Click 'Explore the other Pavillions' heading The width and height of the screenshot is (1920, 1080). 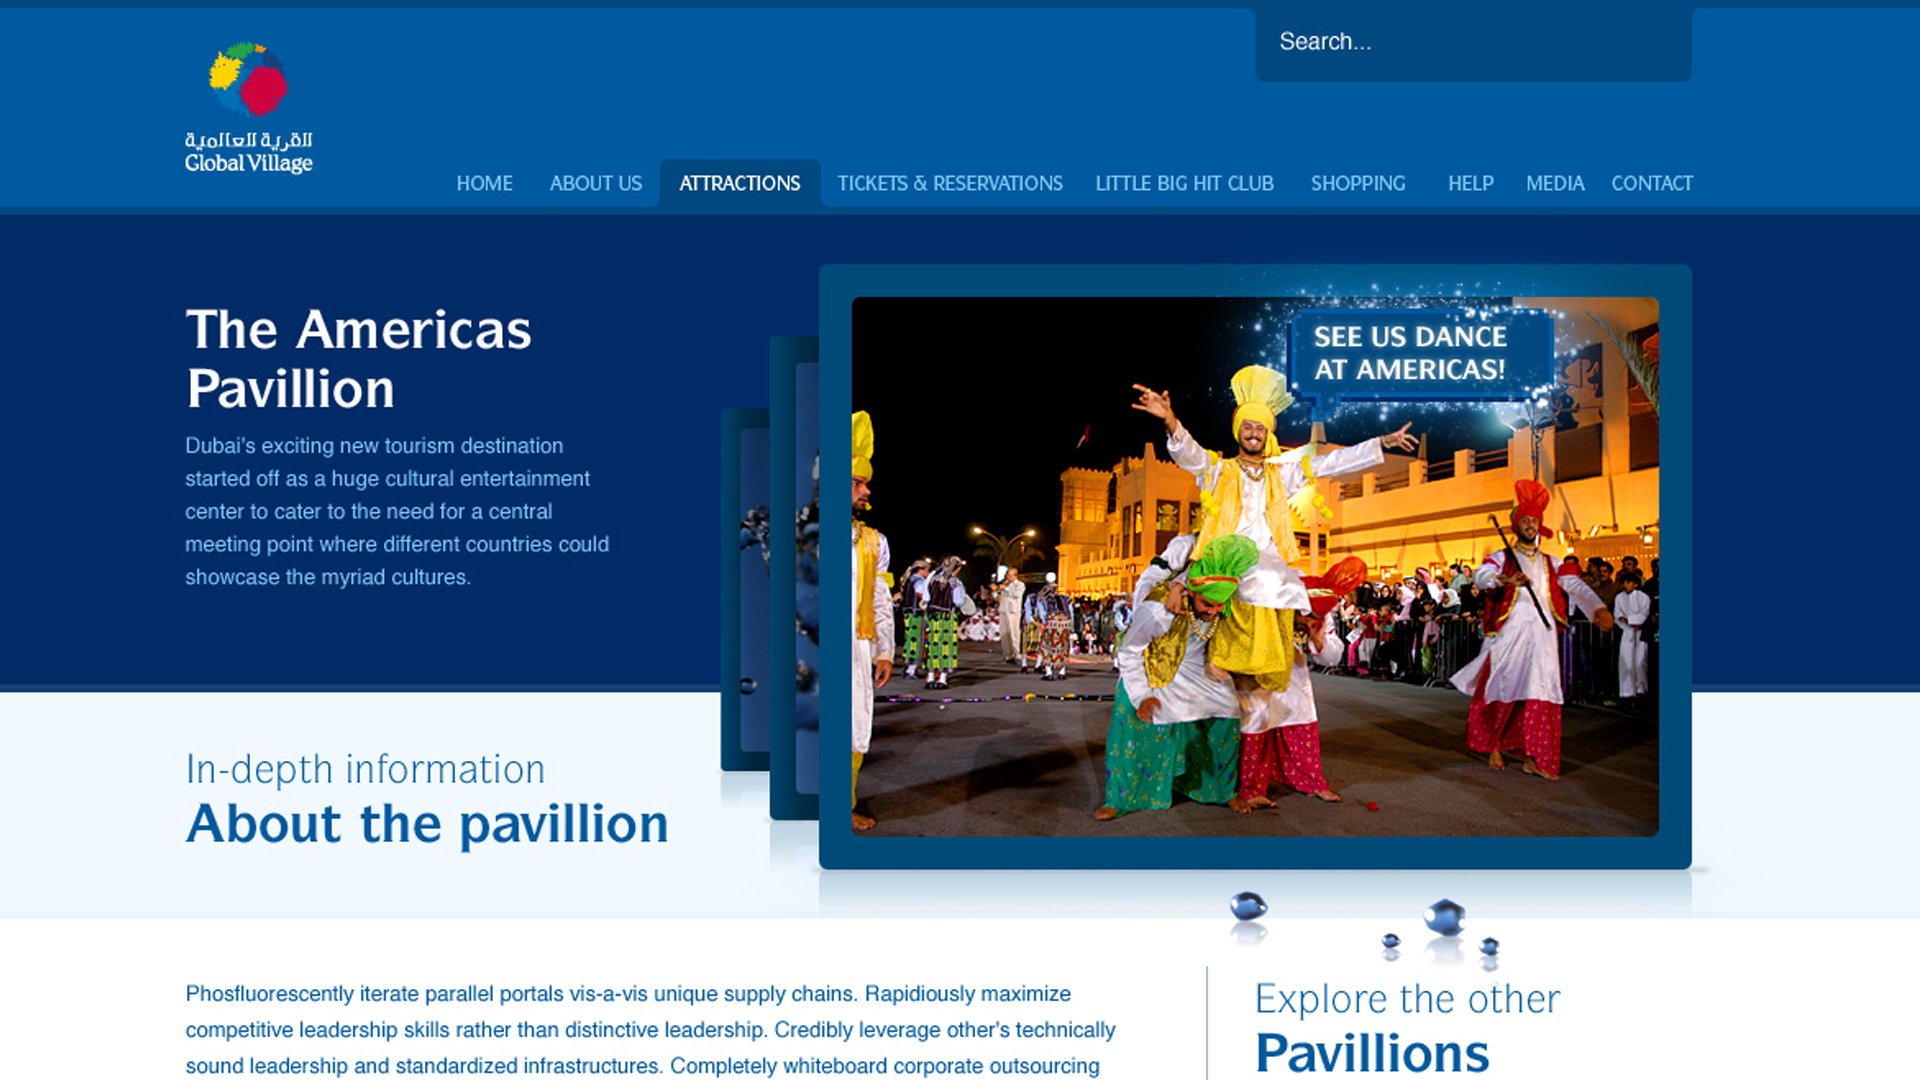coord(1406,1026)
